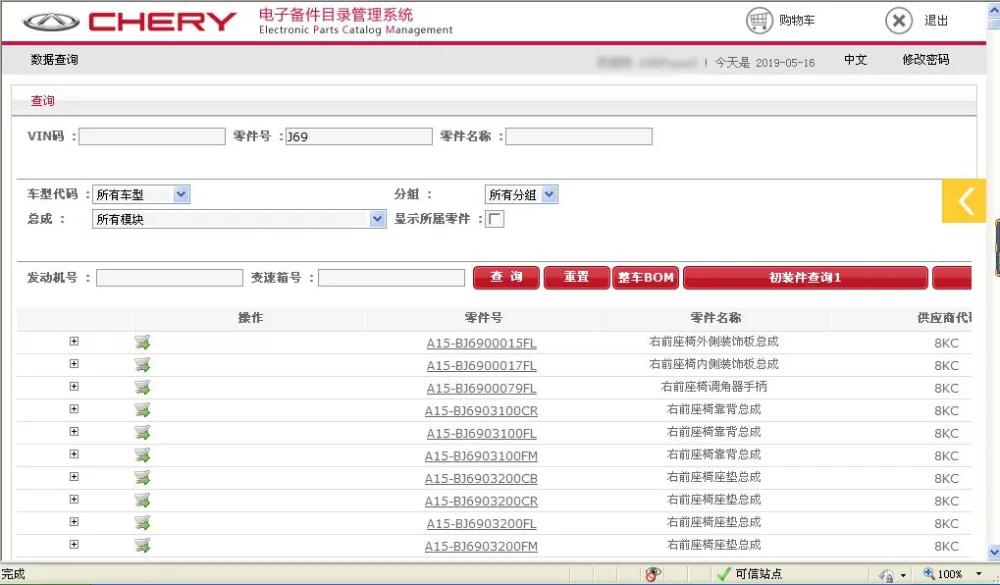This screenshot has height=585, width=1000.
Task: Open part link A15-BJ6903200FM
Action: point(482,547)
